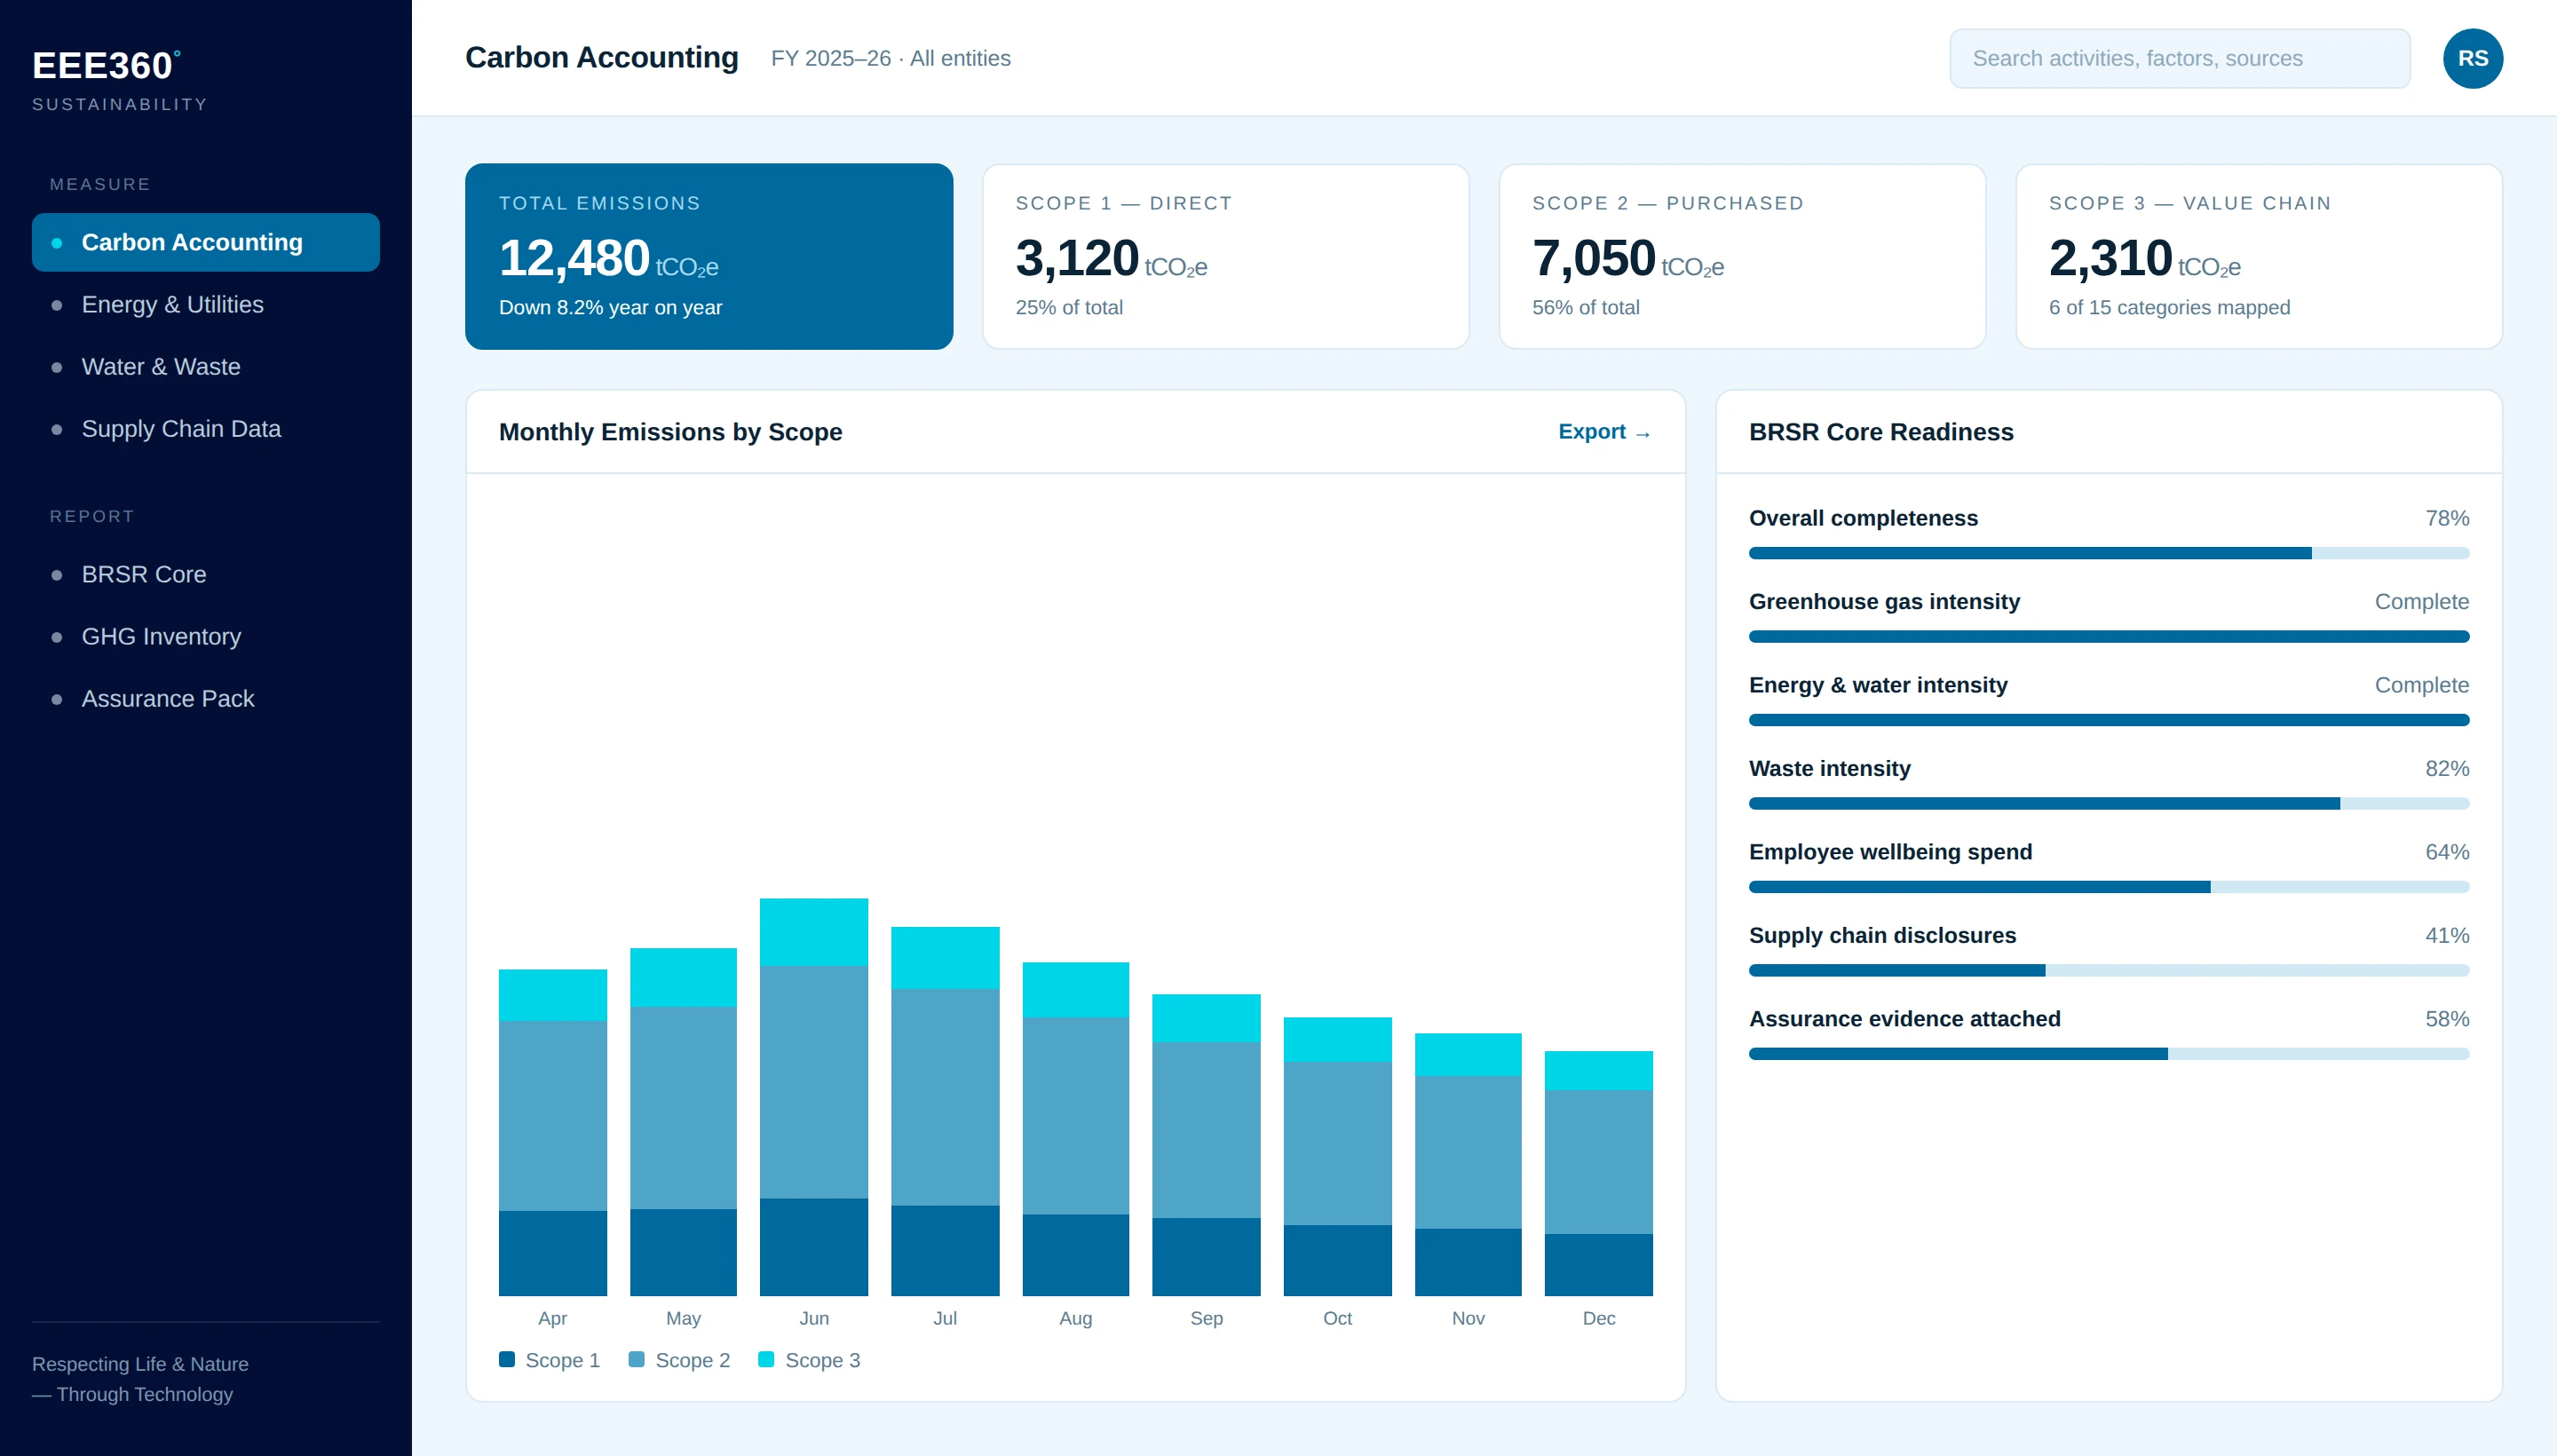
Task: Open Energy & Utilities section
Action: click(206, 304)
